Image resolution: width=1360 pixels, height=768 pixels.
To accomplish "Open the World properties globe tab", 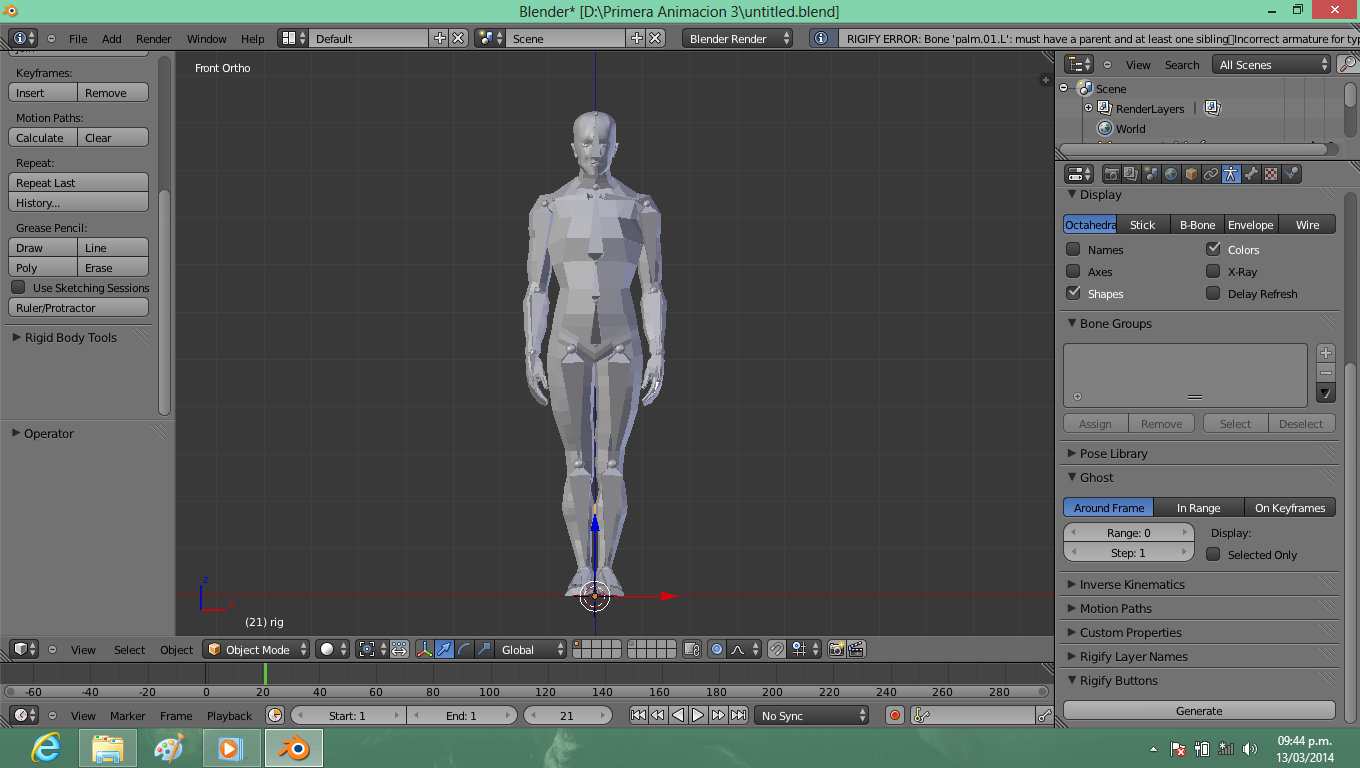I will click(1171, 174).
